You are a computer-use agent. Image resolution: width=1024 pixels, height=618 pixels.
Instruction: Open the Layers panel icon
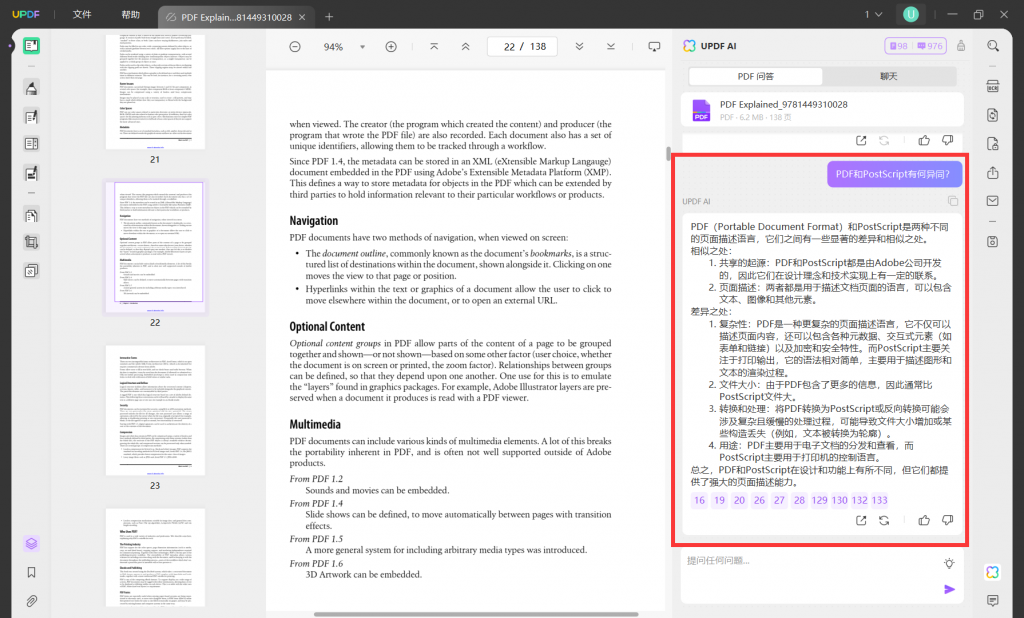pos(31,544)
